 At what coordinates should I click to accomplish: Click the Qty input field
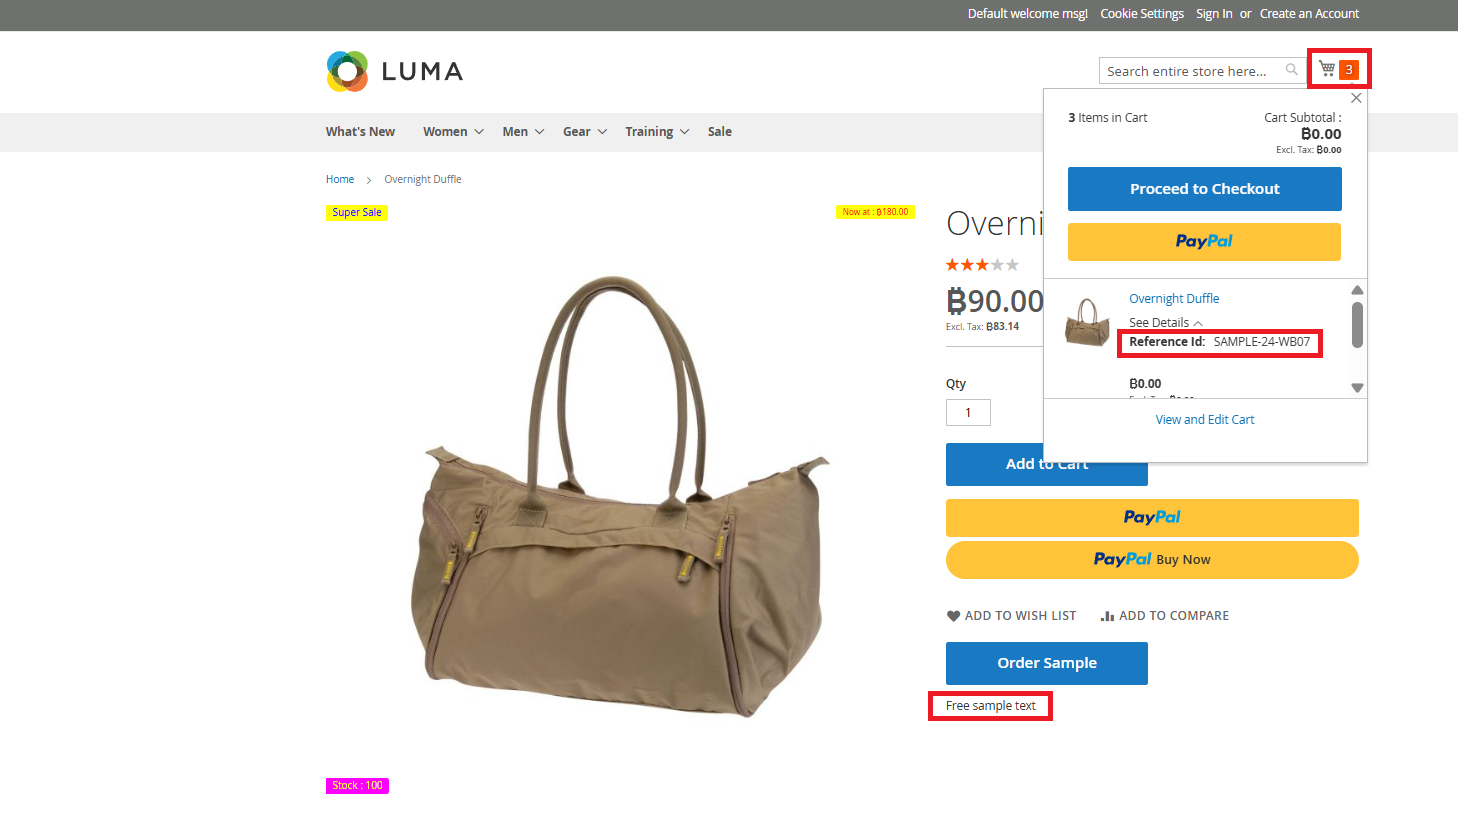pos(968,413)
